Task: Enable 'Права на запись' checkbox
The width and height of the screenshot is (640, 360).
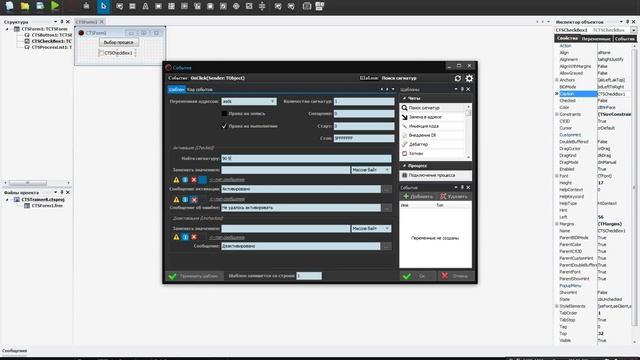Action: click(224, 113)
